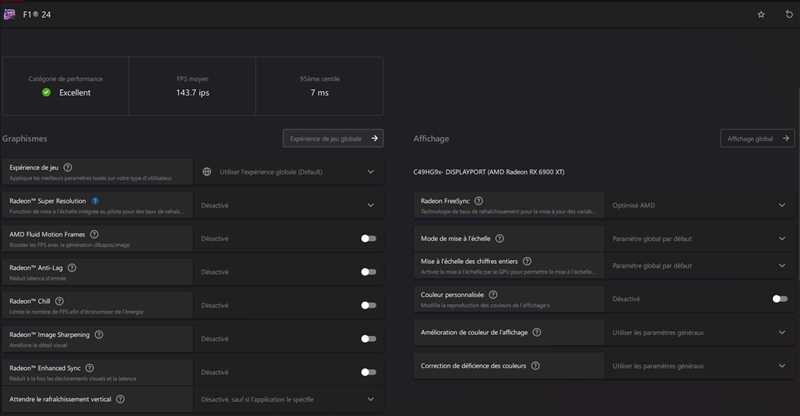Click help icon beside Expérience de jeu

pos(68,167)
